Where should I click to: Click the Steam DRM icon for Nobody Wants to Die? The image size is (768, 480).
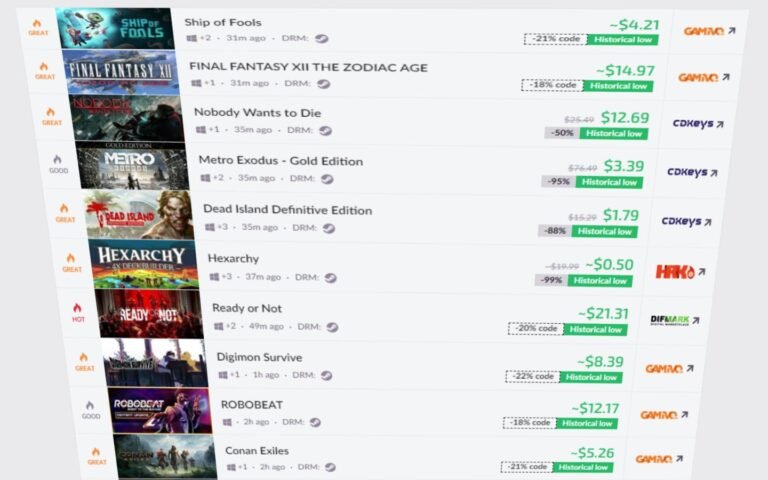click(x=326, y=131)
